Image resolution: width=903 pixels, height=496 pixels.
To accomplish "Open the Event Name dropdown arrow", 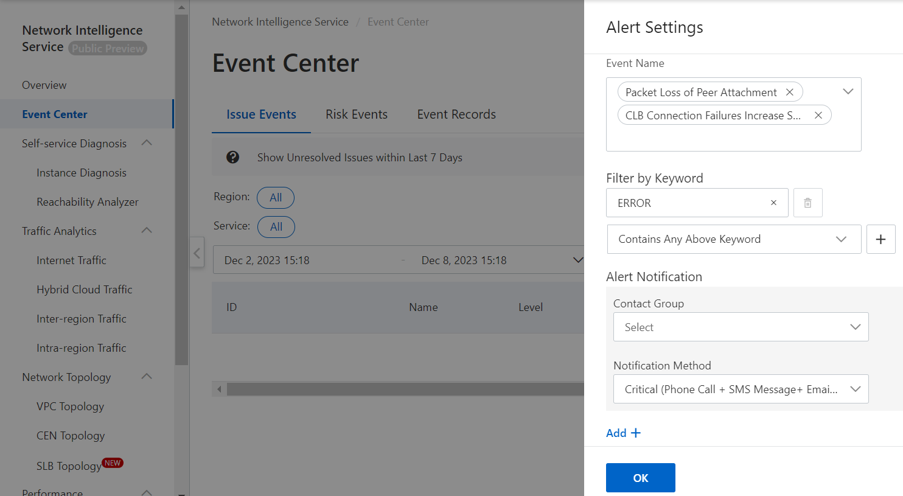I will click(847, 92).
